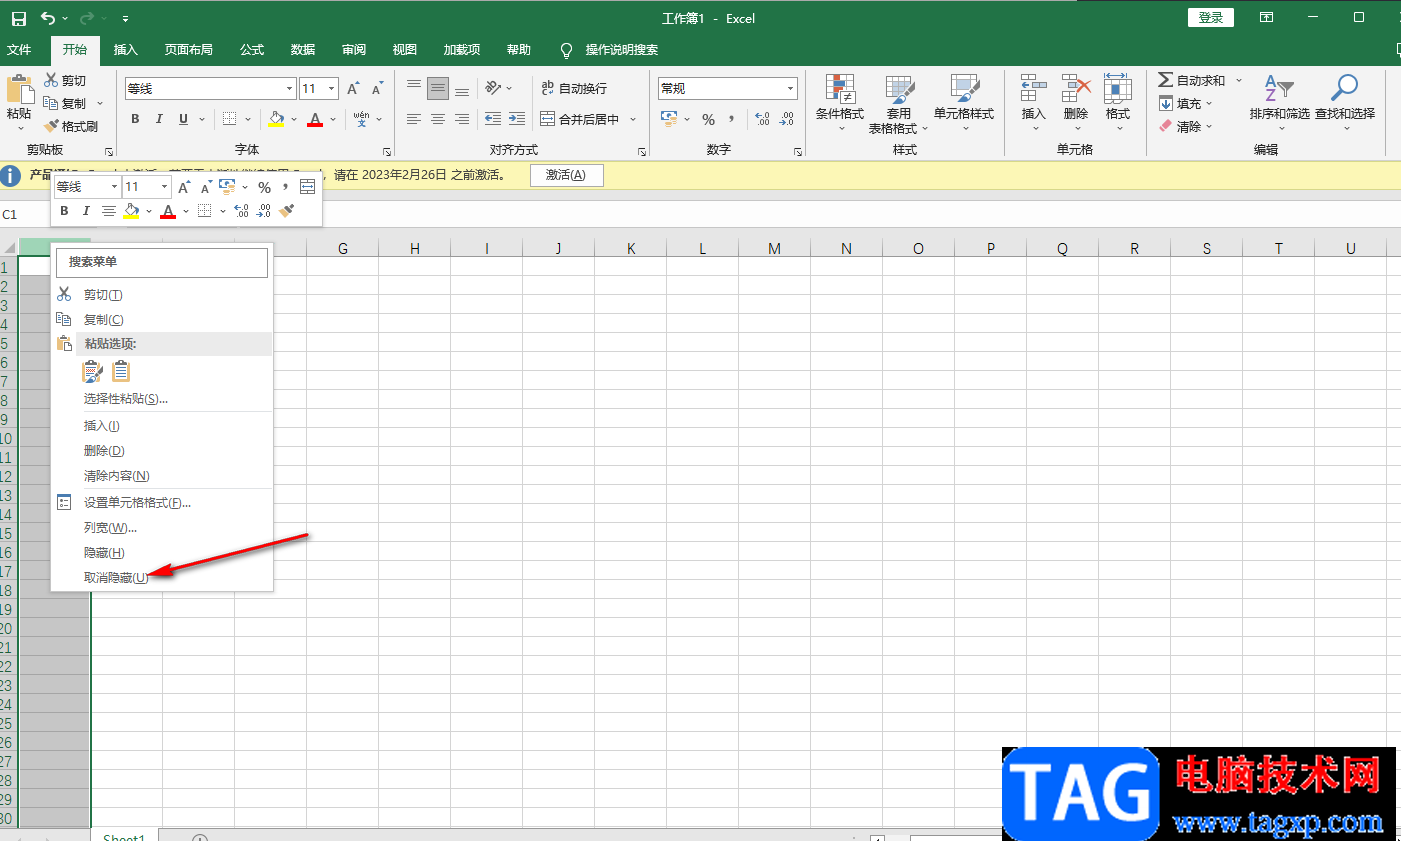Open Sort and Filter (排序和筛选)
This screenshot has height=841, width=1401.
click(x=1279, y=103)
